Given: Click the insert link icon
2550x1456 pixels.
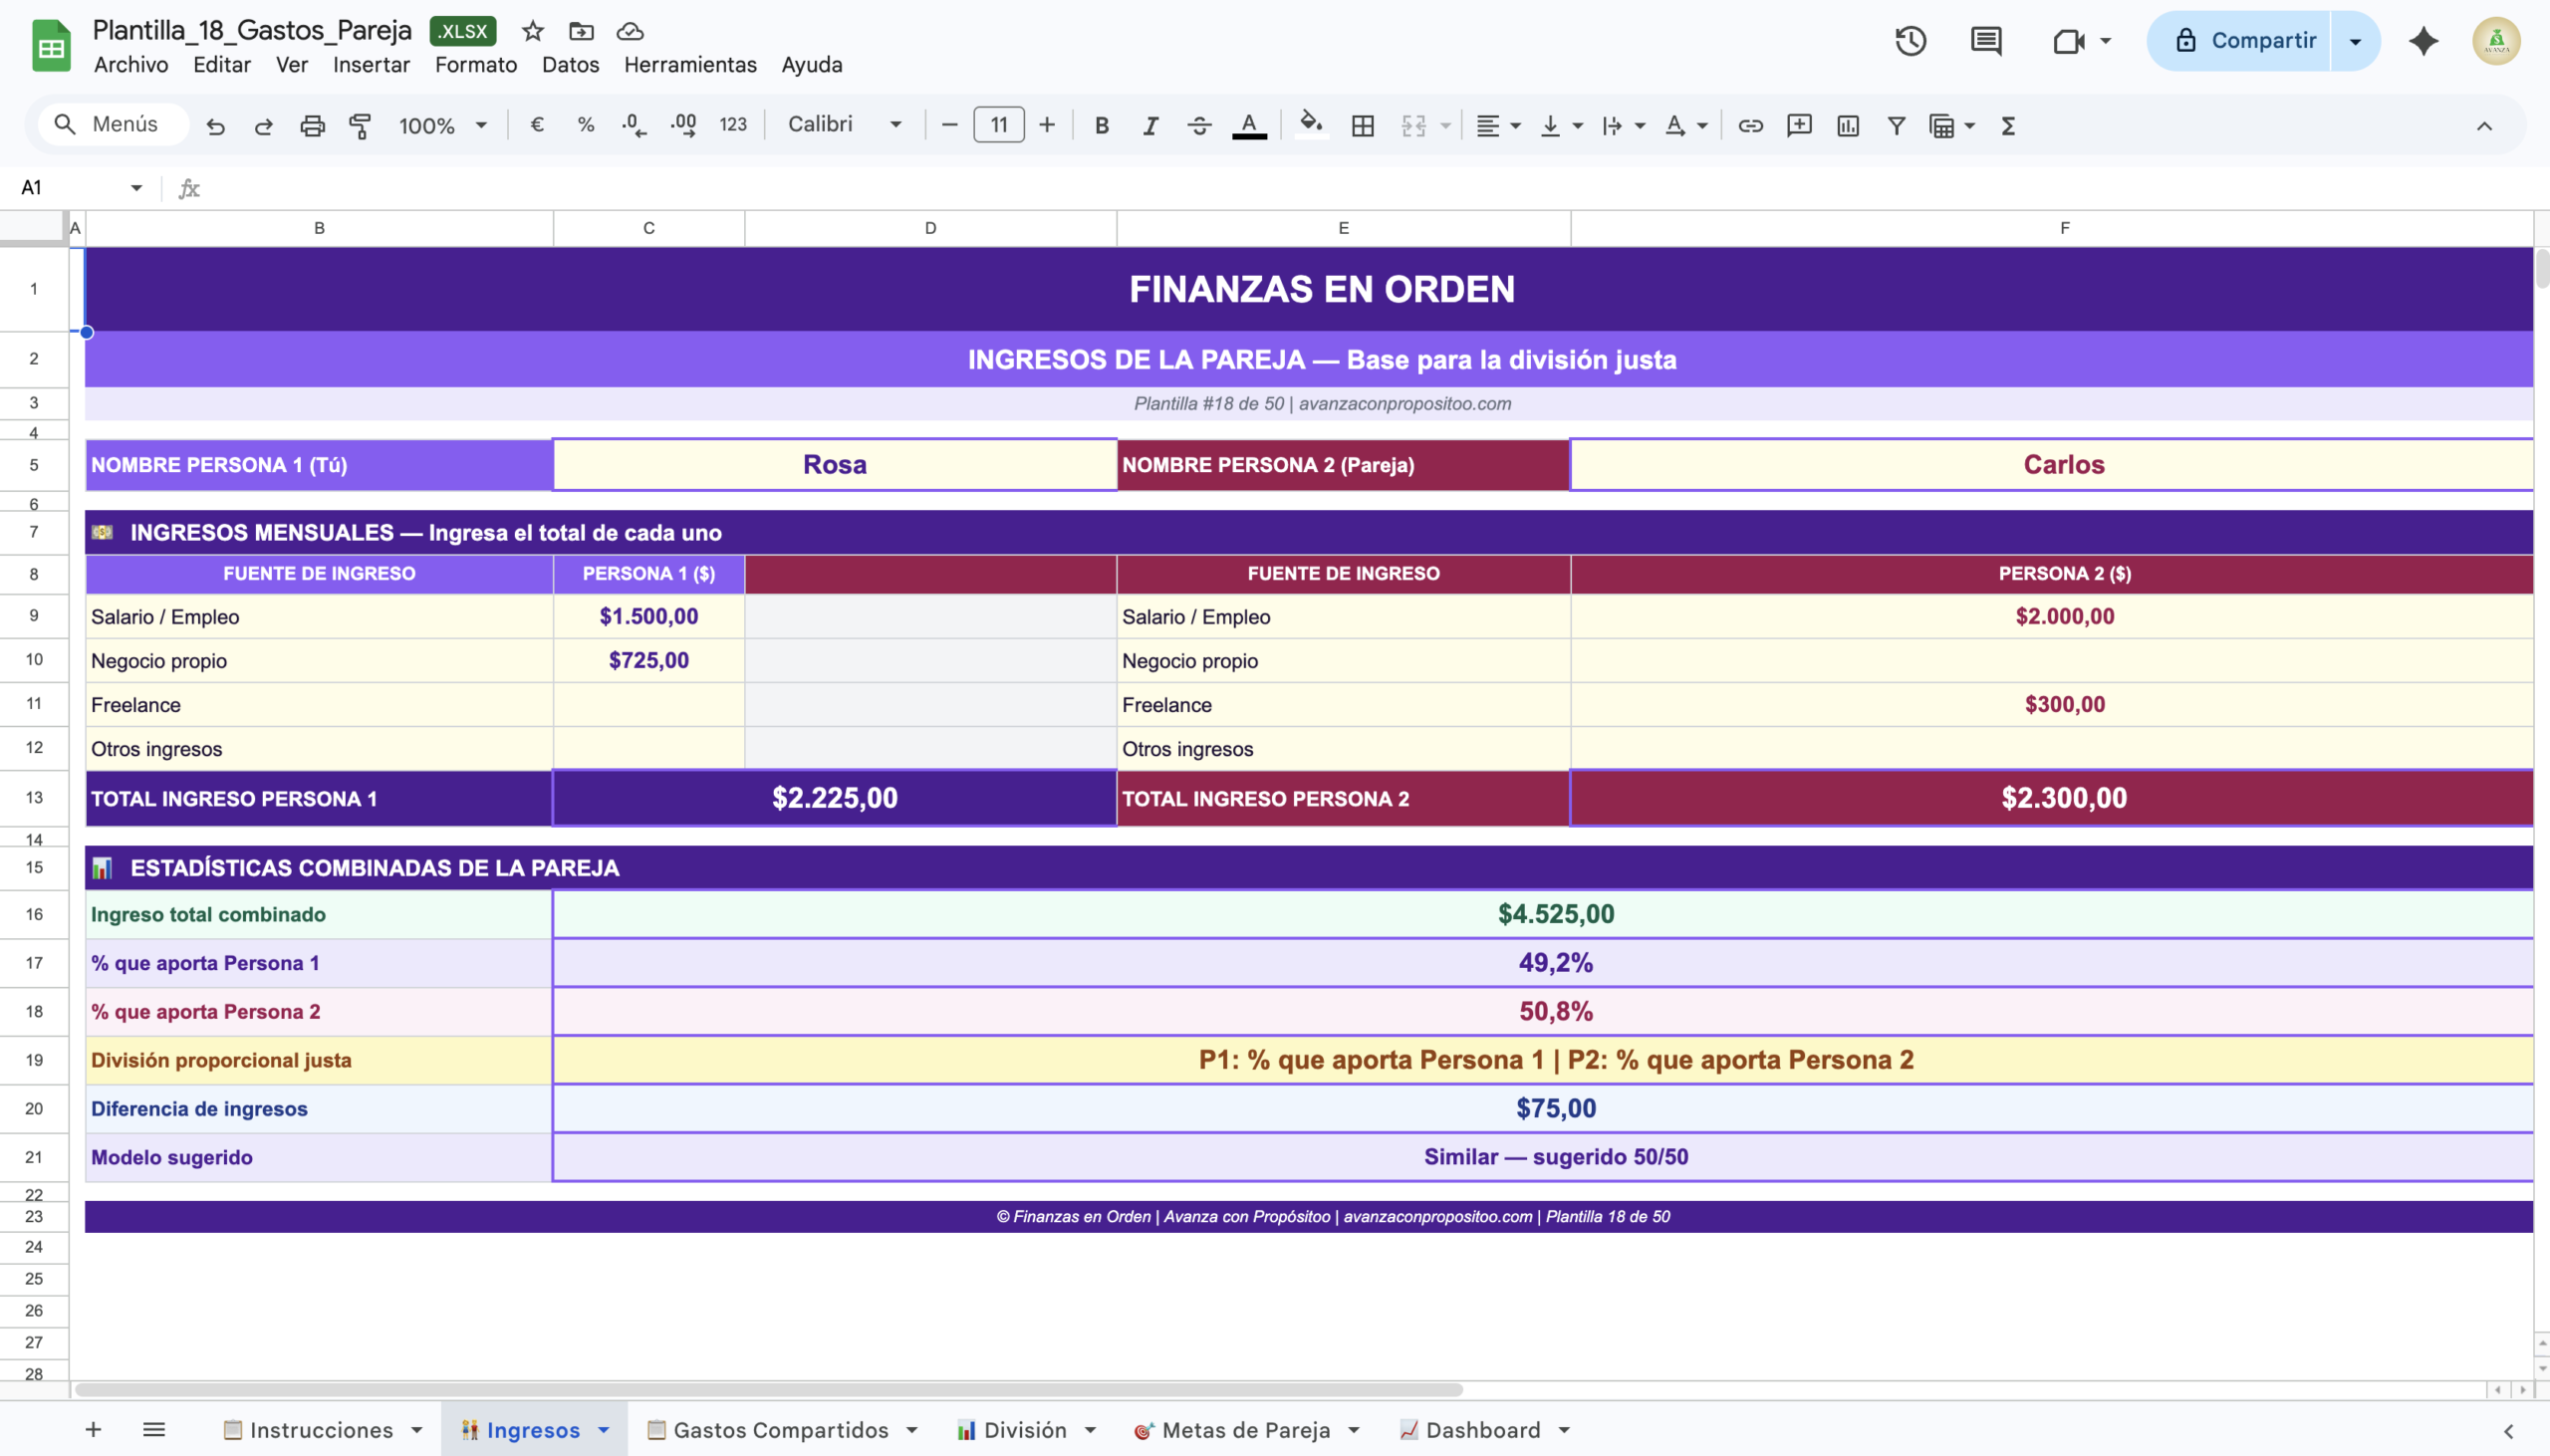Looking at the screenshot, I should (x=1750, y=126).
